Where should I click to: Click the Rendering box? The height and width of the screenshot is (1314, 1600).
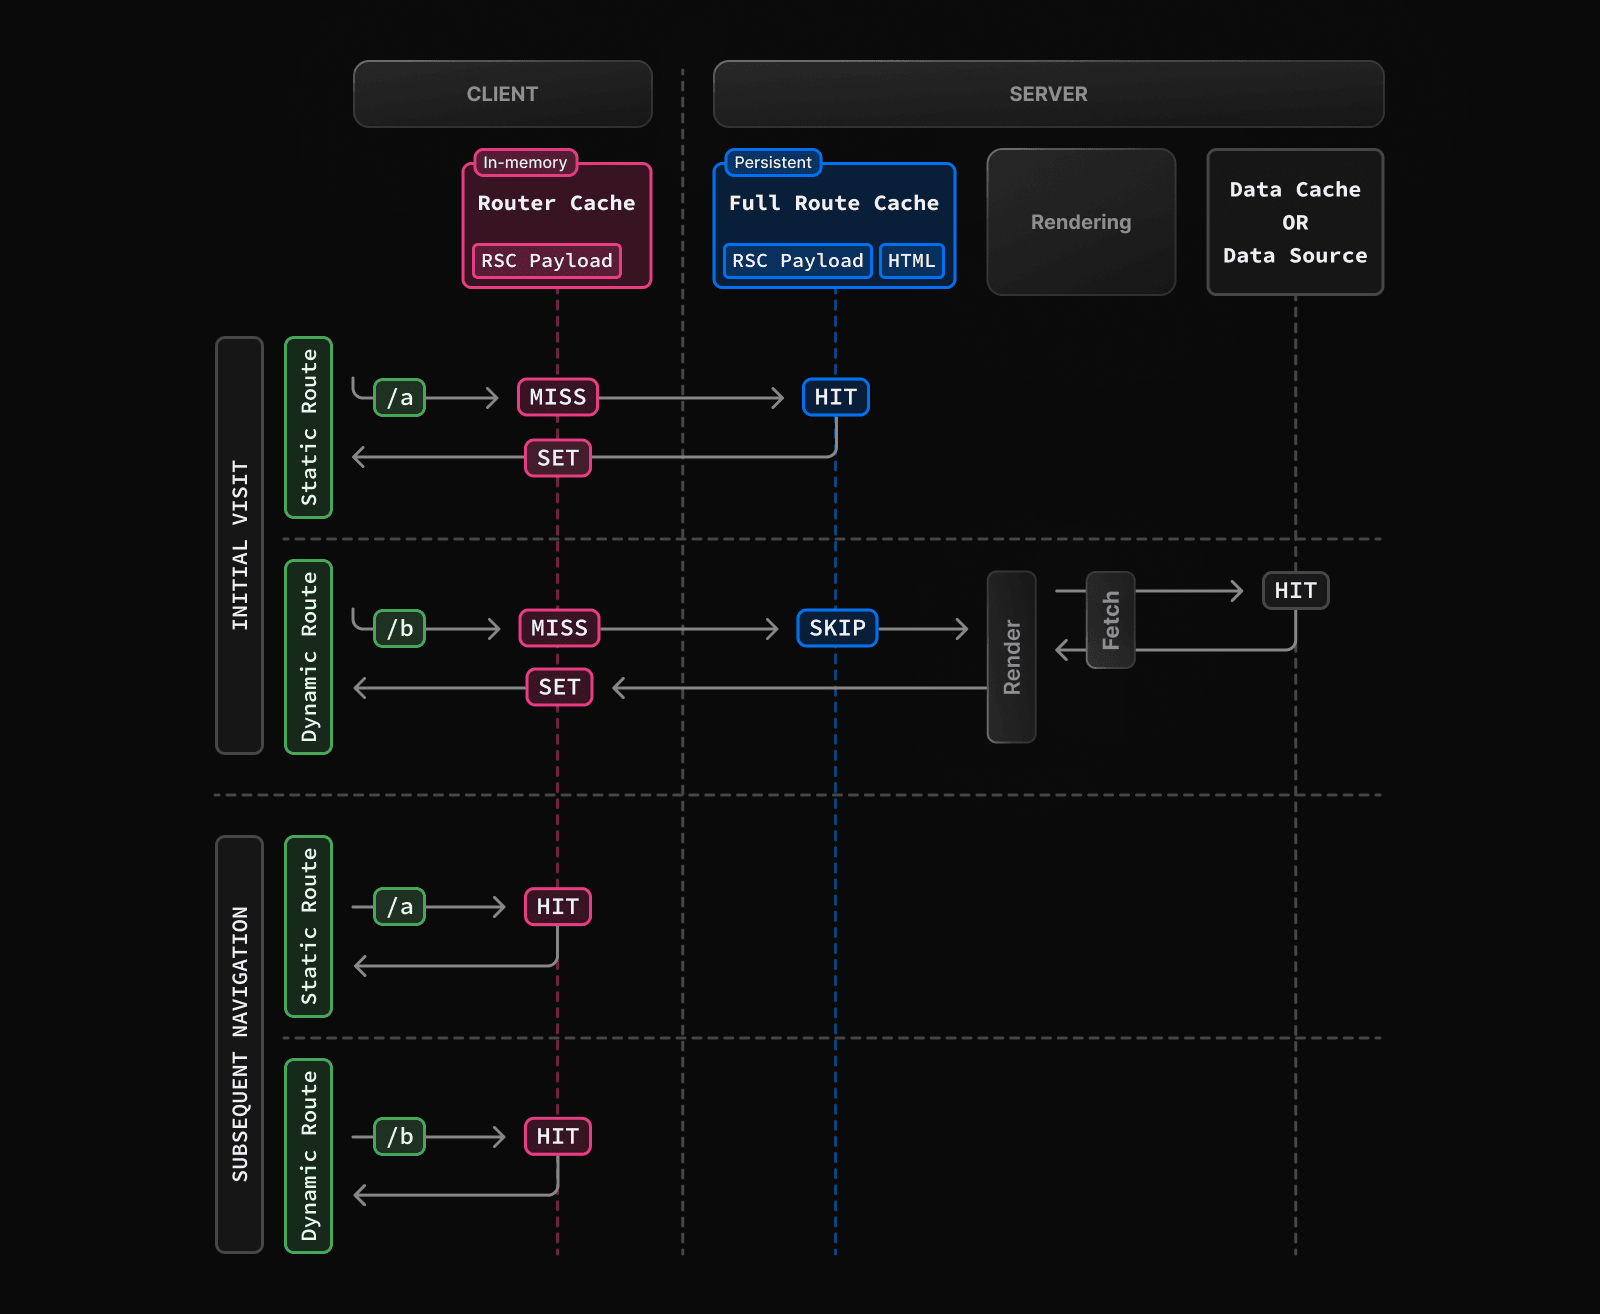[1081, 222]
